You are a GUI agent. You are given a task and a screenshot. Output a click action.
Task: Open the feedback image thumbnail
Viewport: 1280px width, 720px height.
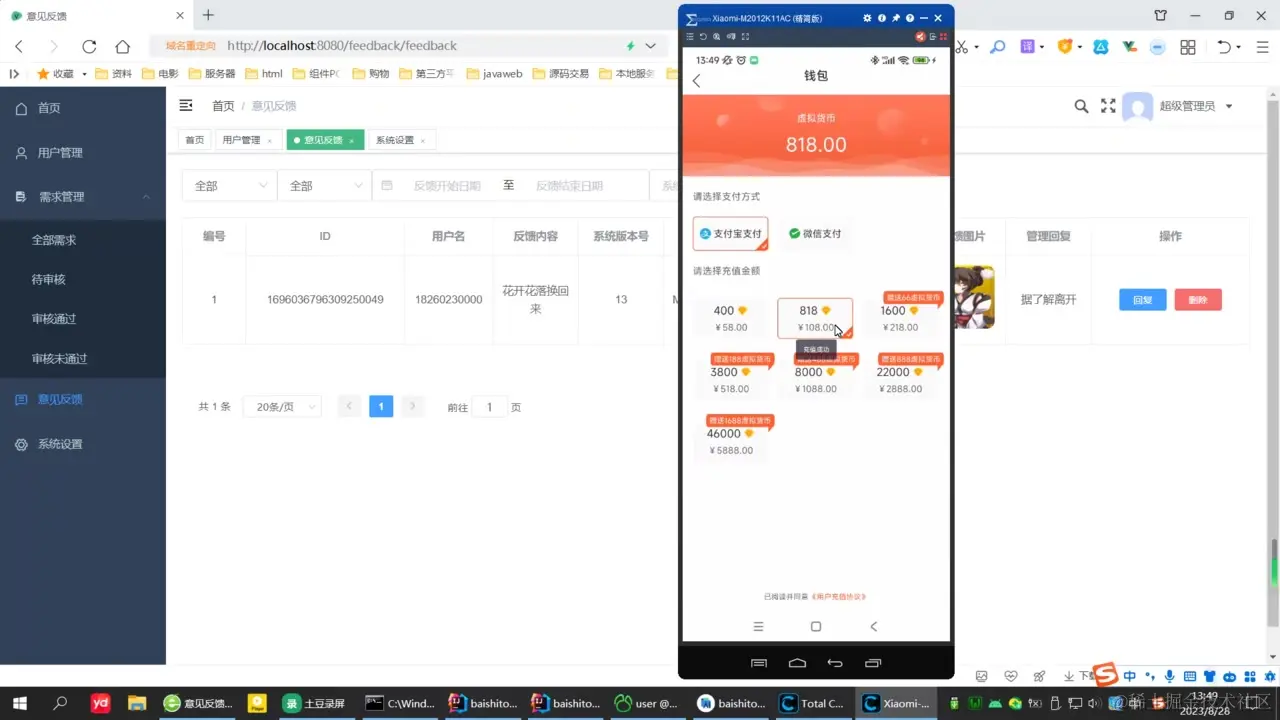(x=975, y=297)
